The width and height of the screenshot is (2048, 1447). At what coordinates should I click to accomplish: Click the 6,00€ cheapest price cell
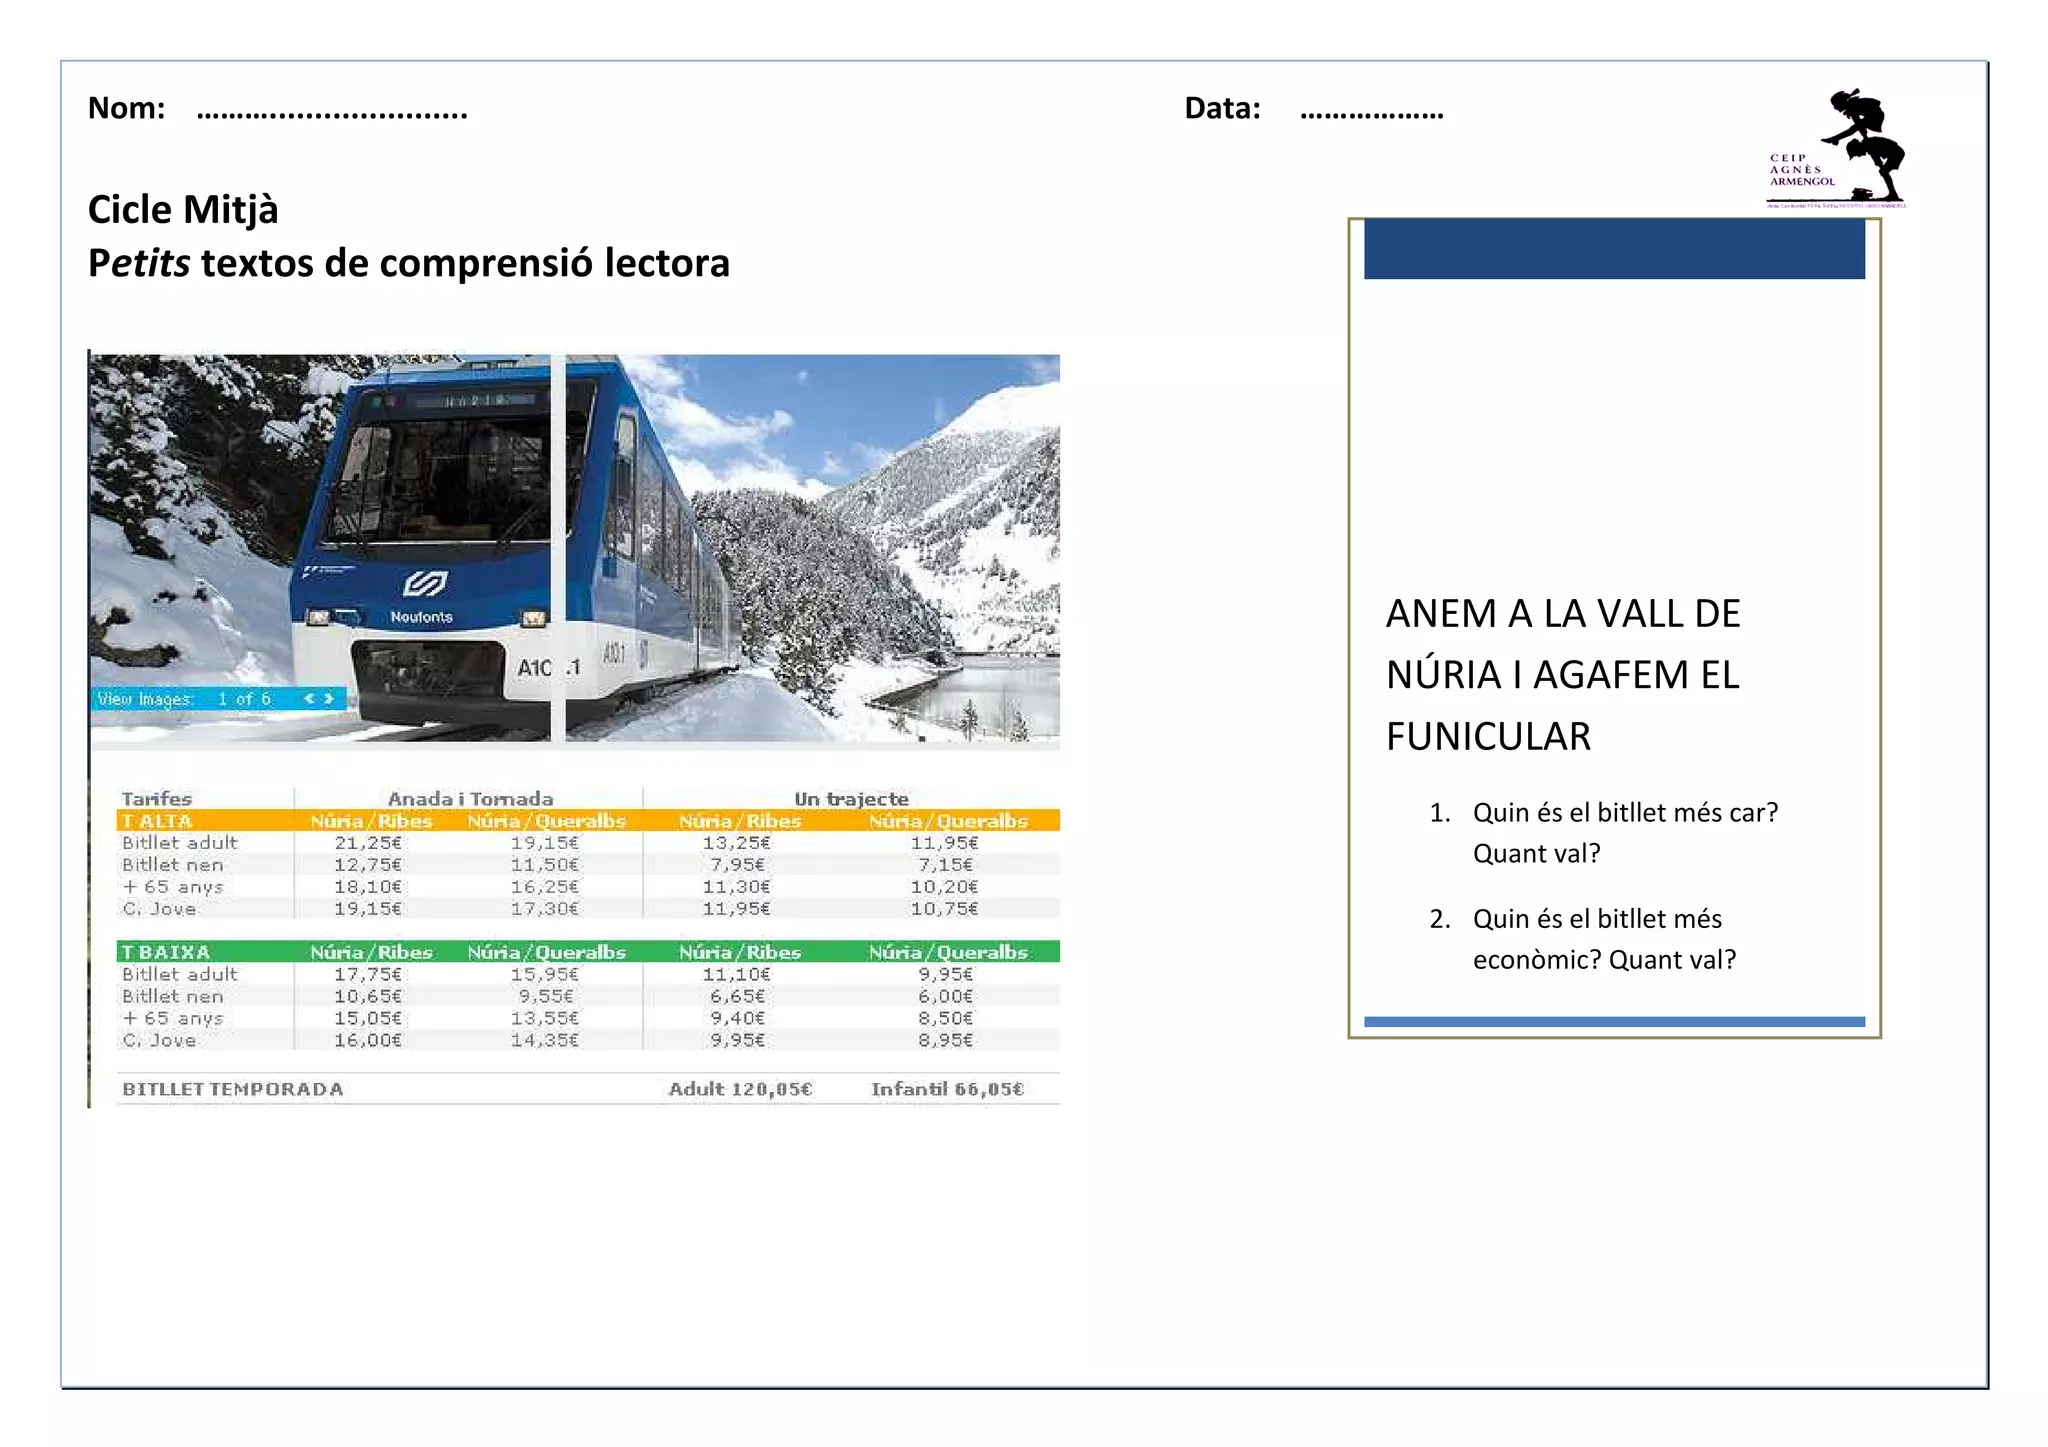945,996
